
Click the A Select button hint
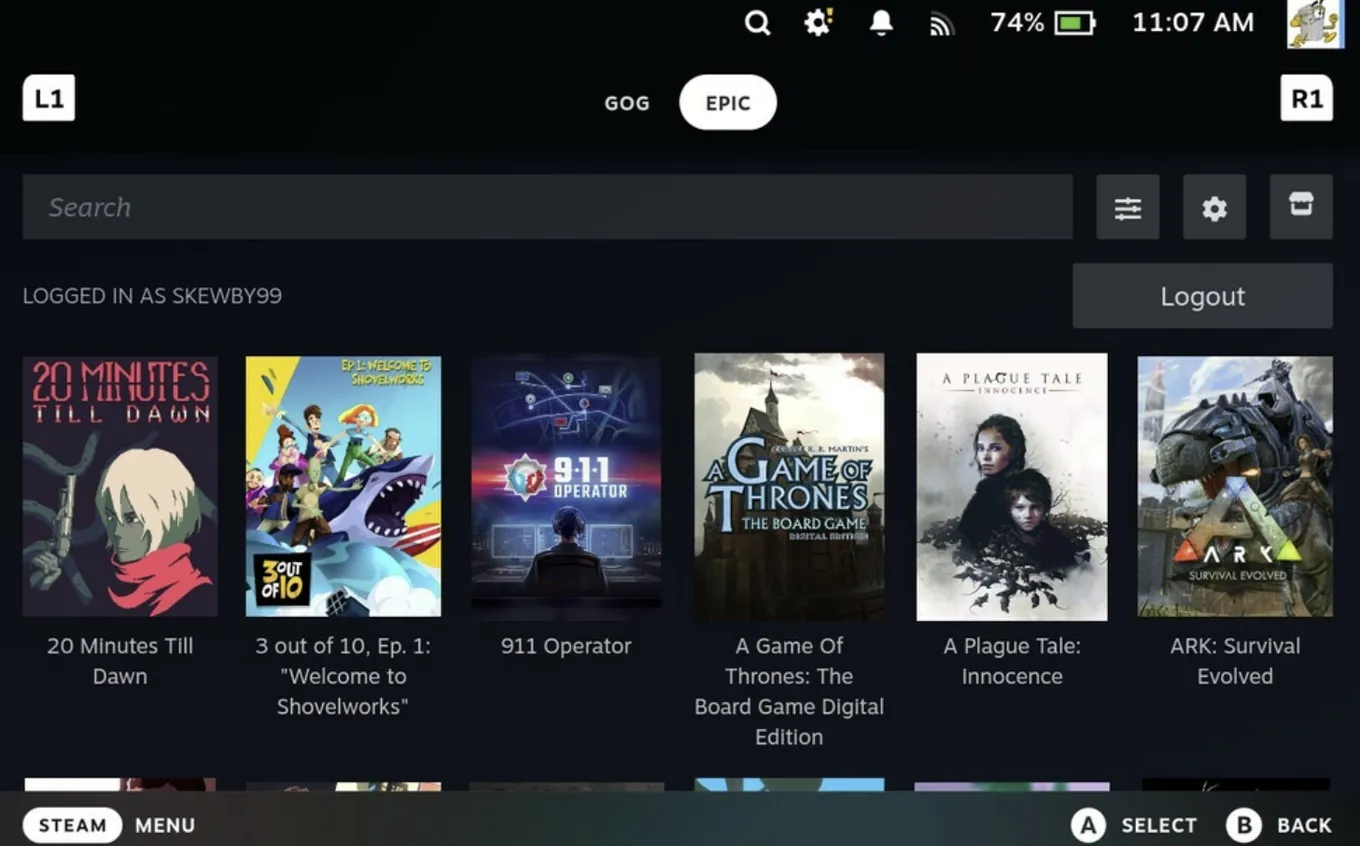pos(1134,825)
